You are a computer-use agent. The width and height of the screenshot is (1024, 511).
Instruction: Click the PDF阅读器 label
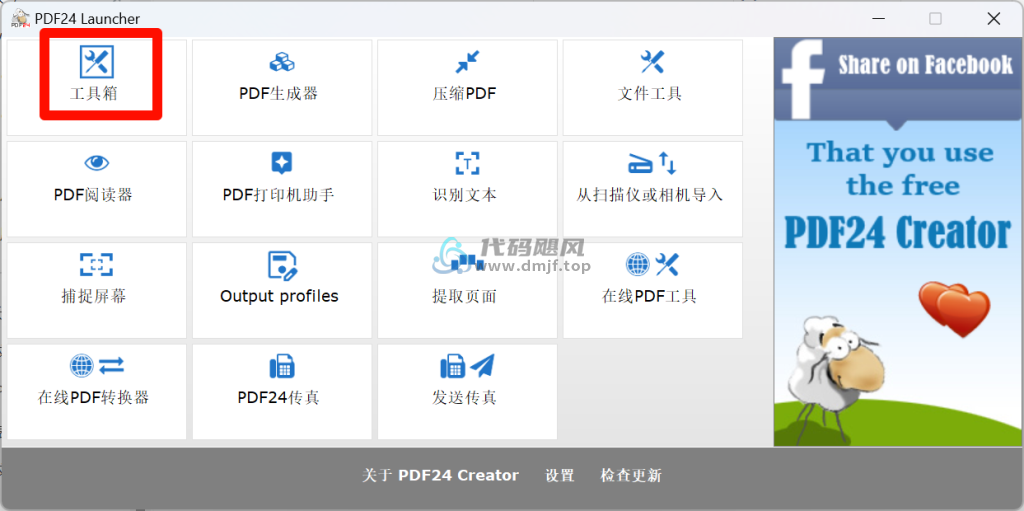[93, 195]
